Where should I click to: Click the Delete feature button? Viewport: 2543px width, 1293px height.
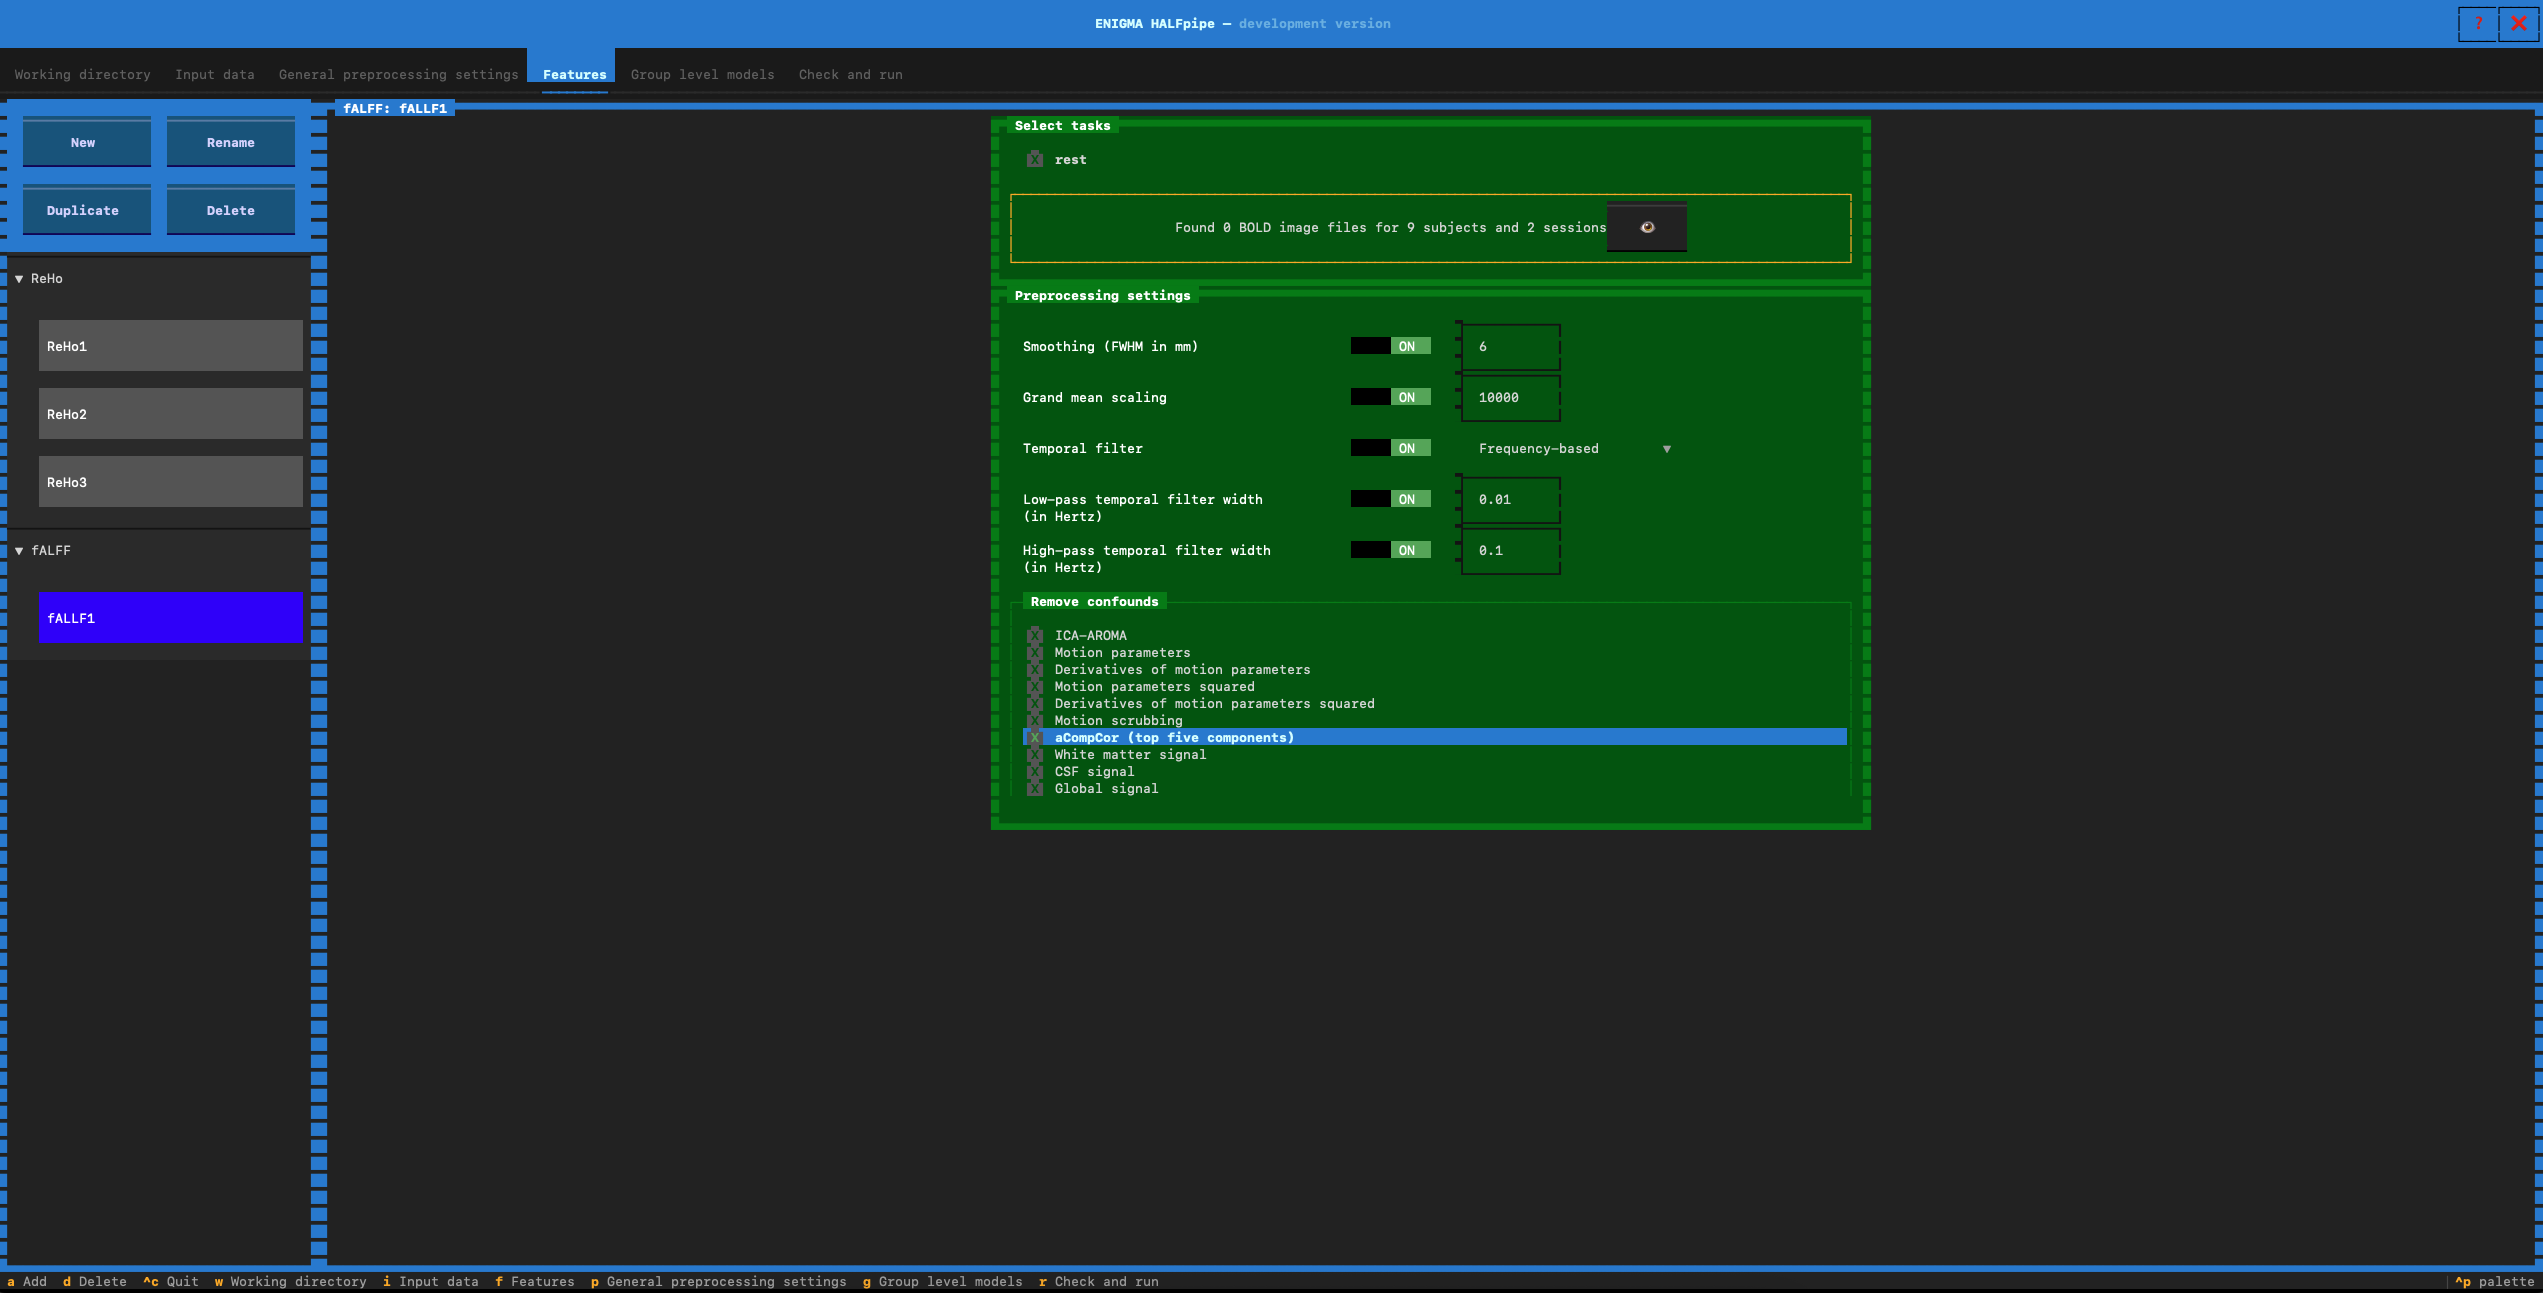point(231,210)
